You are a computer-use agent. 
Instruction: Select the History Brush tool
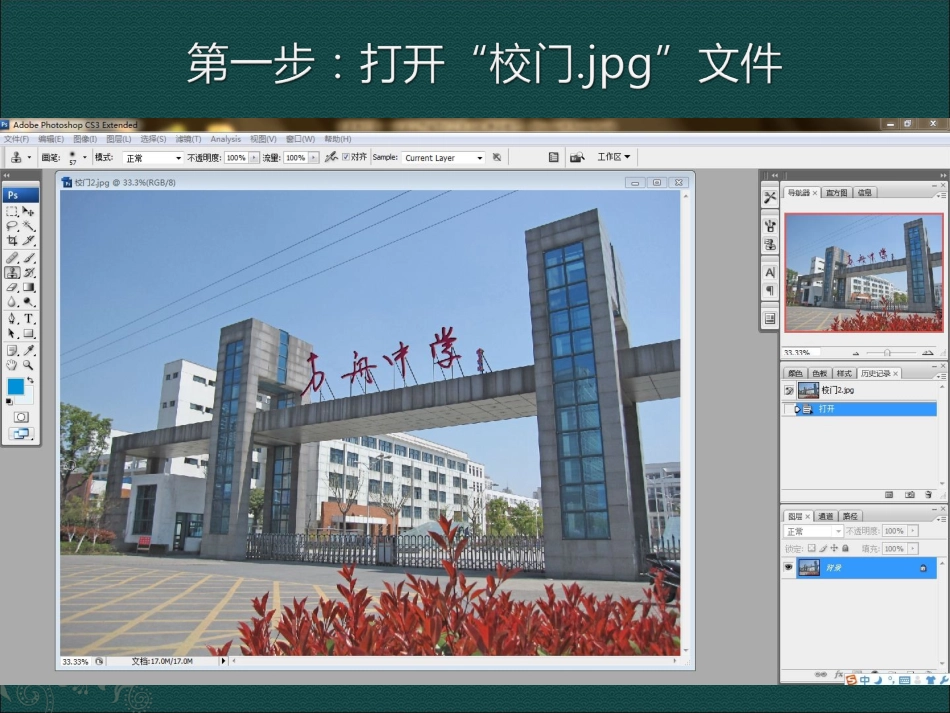(x=28, y=273)
